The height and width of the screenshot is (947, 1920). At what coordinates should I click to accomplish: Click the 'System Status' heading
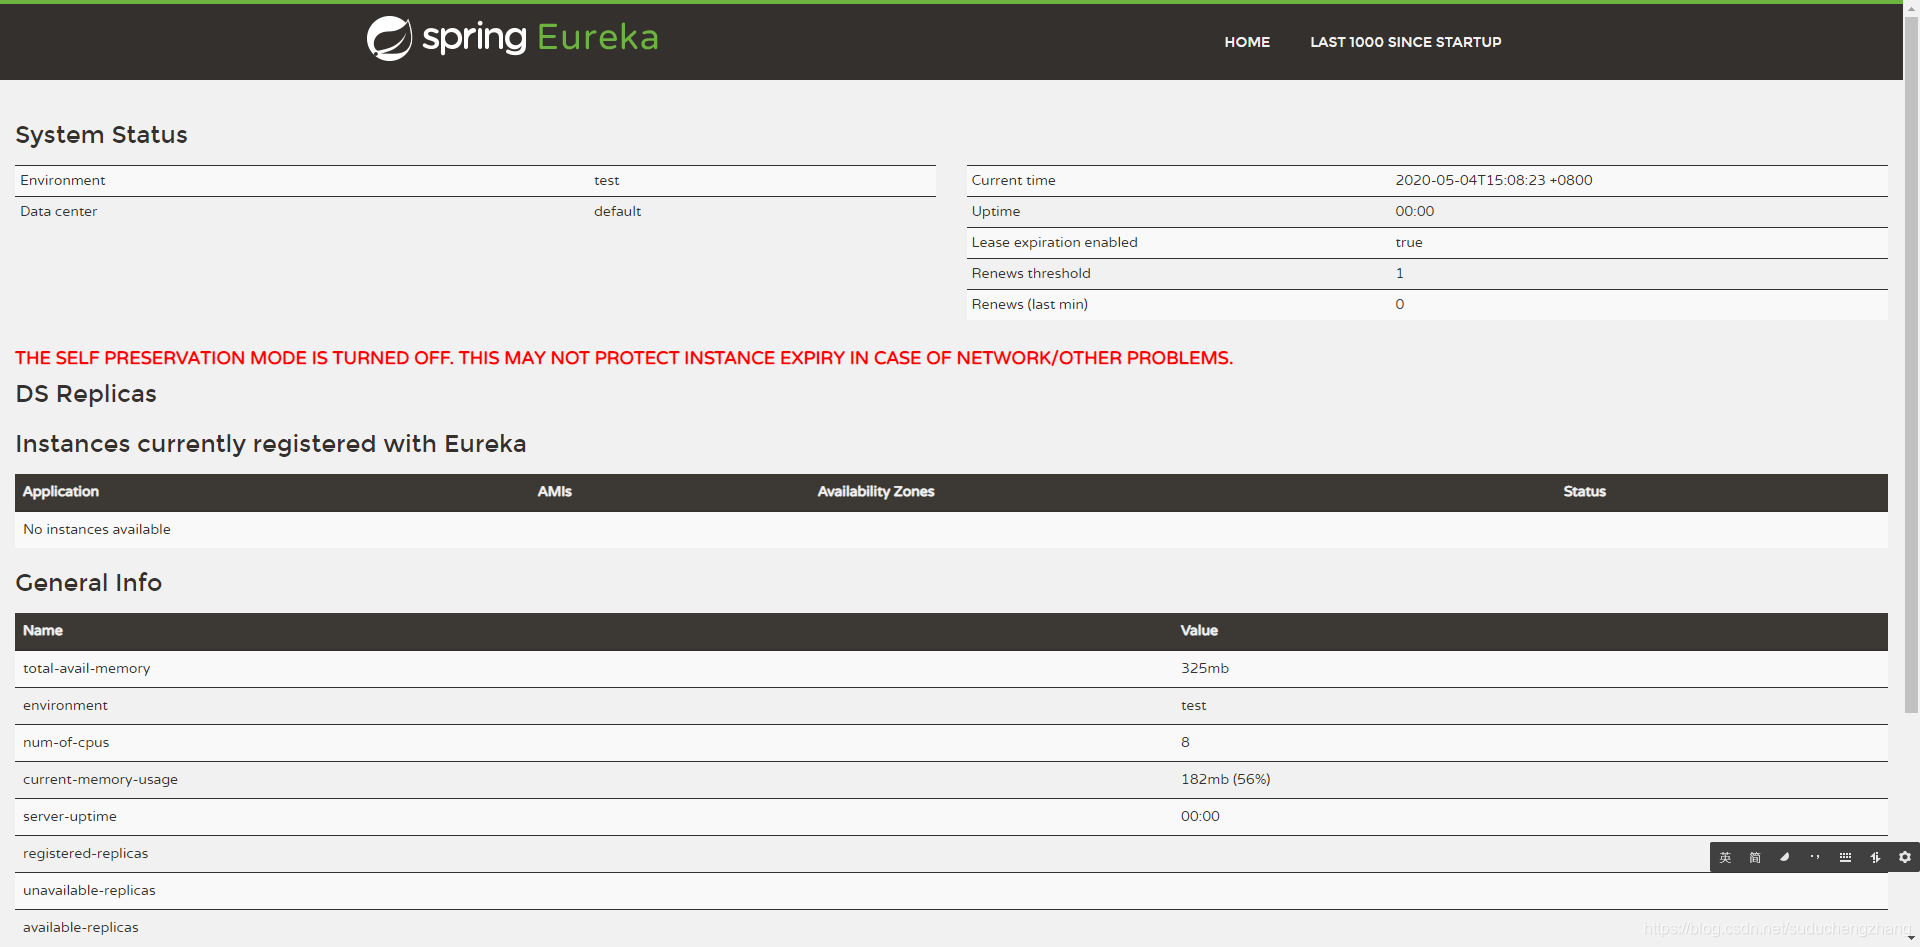point(101,135)
